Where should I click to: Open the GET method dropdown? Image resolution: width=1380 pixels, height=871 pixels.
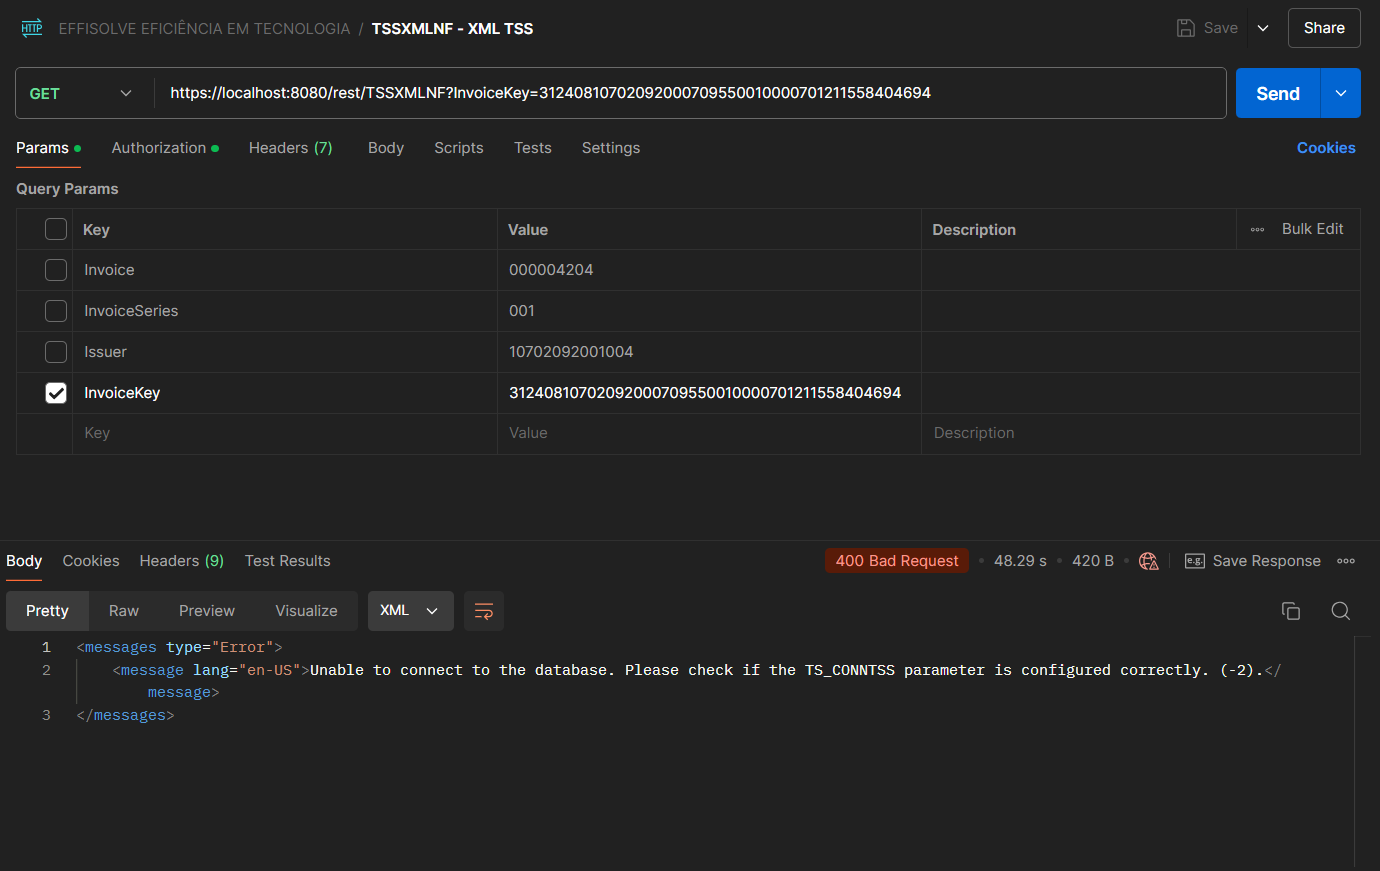[82, 93]
